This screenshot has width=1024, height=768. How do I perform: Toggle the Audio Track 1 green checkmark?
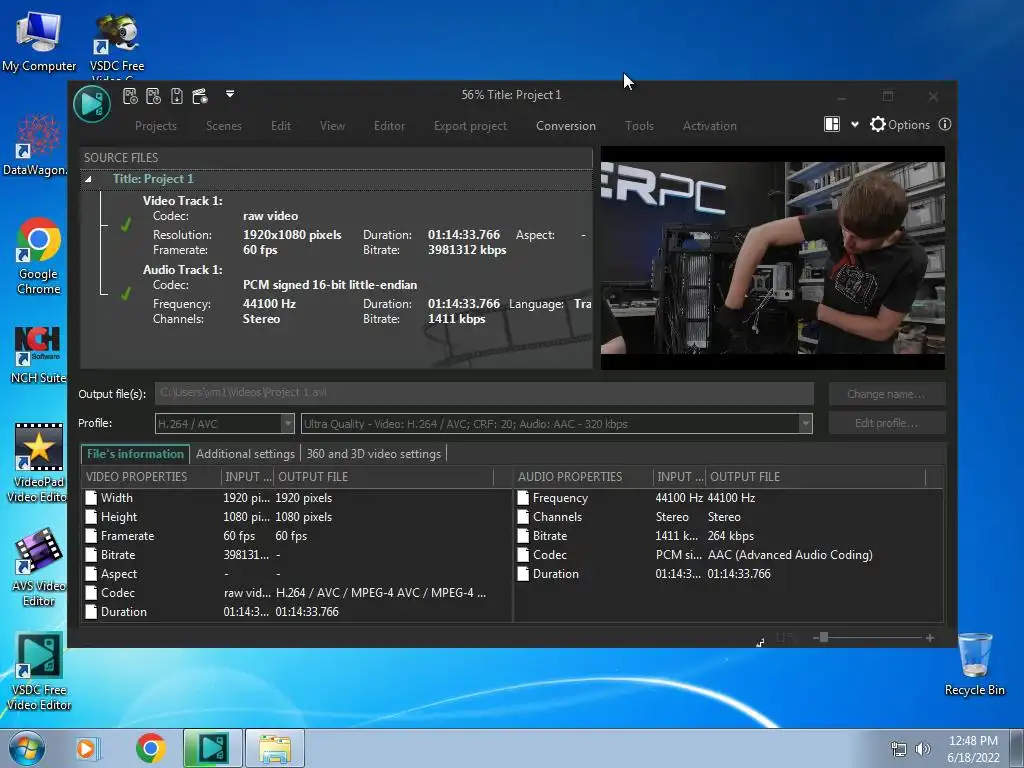point(125,294)
